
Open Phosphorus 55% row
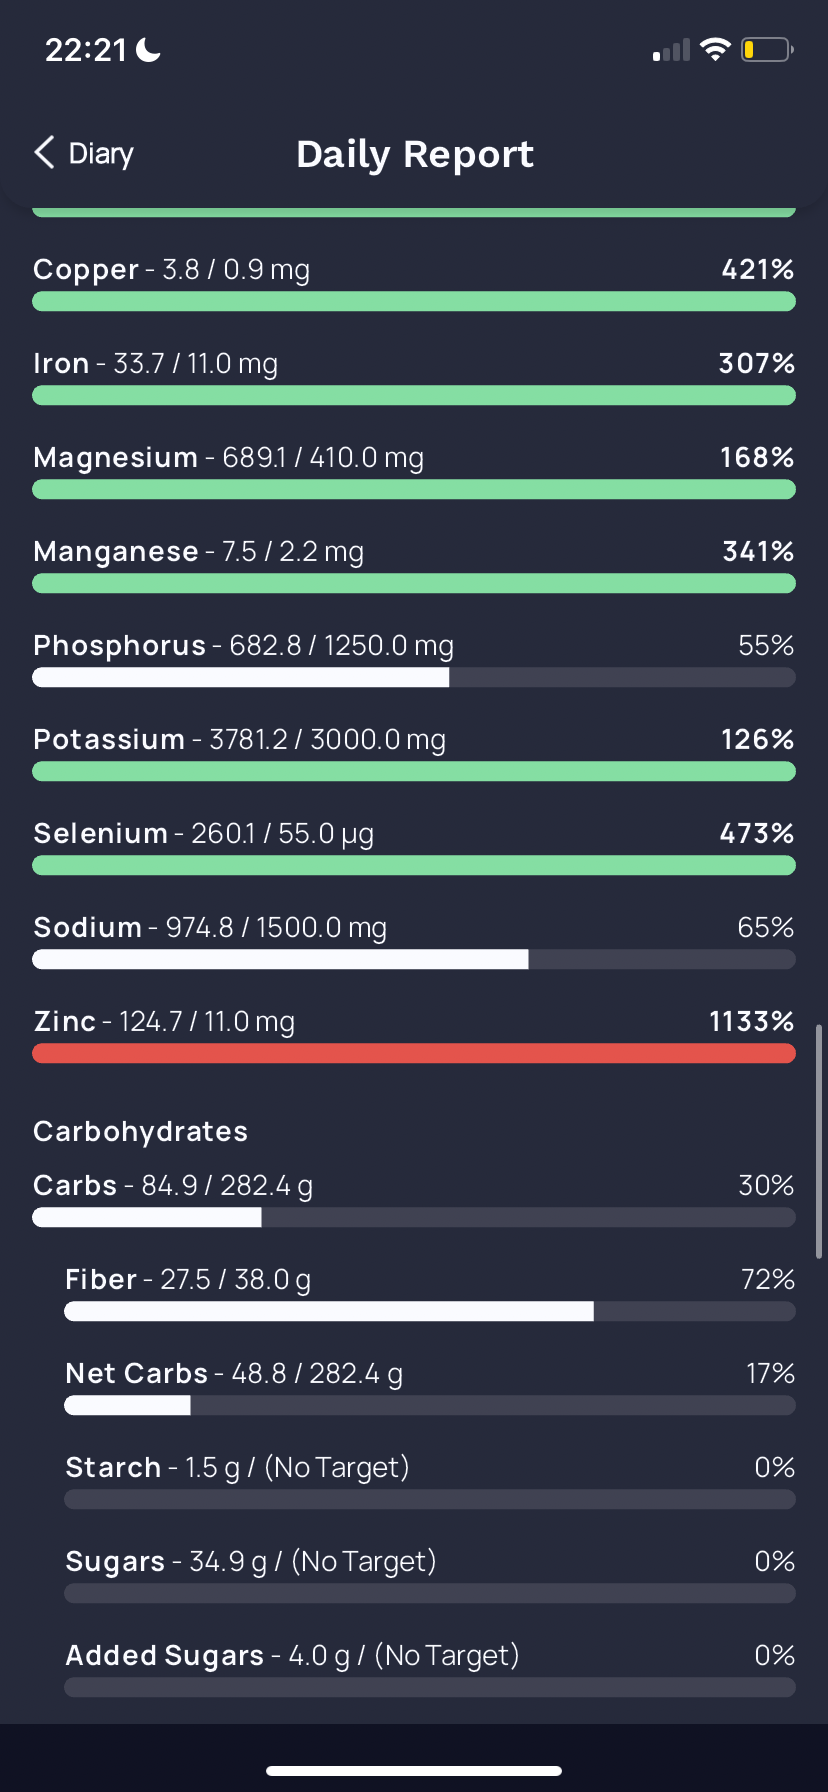click(x=414, y=659)
